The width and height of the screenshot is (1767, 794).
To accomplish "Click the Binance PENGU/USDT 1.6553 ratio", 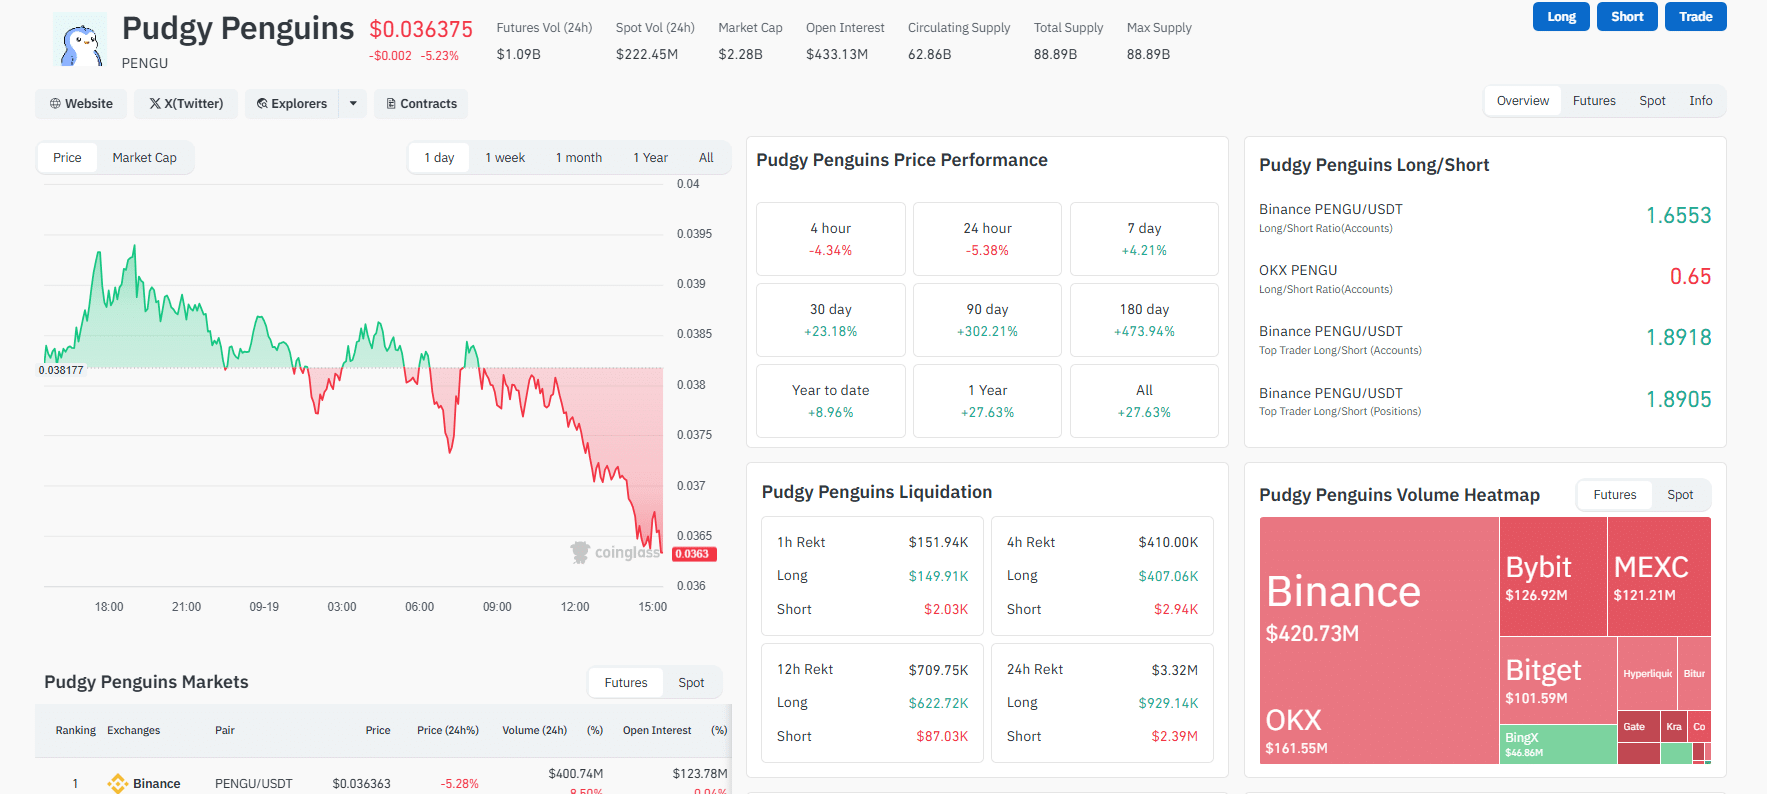I will coord(1678,216).
